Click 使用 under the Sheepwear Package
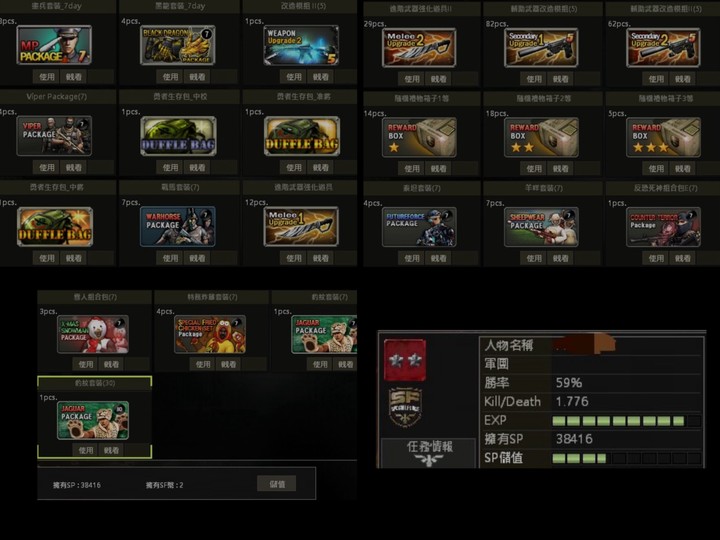Screen dimensions: 720x540 click(x=534, y=258)
